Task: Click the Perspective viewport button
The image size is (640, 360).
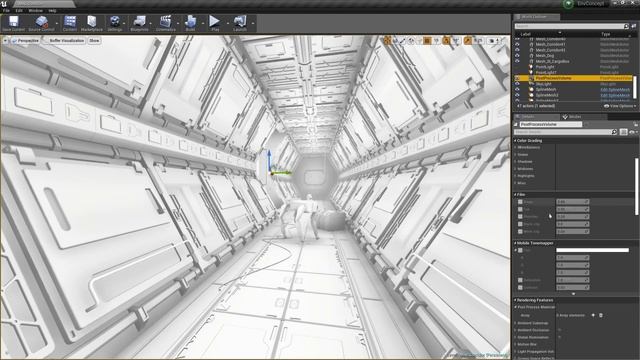Action: 25,41
